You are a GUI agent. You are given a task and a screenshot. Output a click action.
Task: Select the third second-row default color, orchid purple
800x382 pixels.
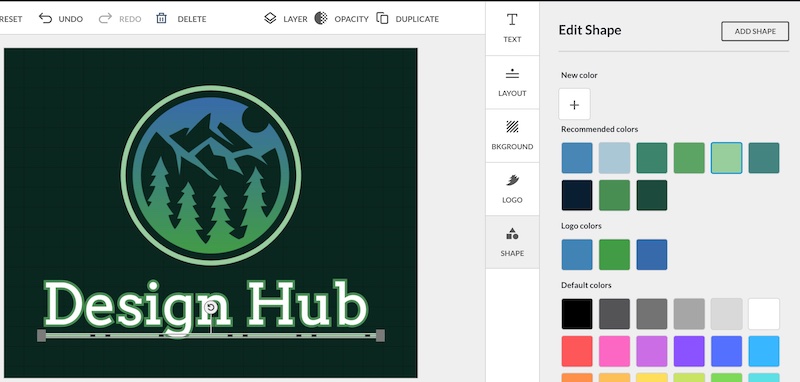tap(652, 351)
